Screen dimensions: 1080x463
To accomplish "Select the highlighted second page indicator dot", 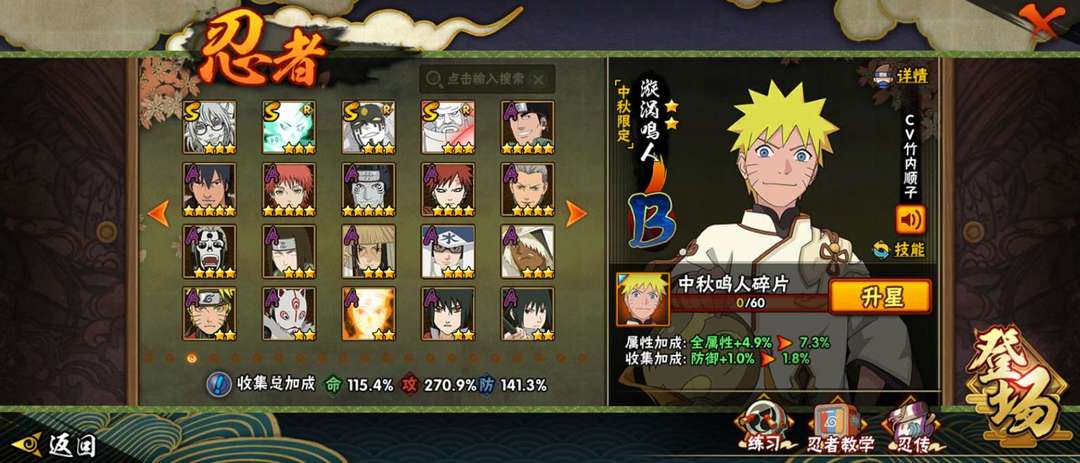I will 191,358.
